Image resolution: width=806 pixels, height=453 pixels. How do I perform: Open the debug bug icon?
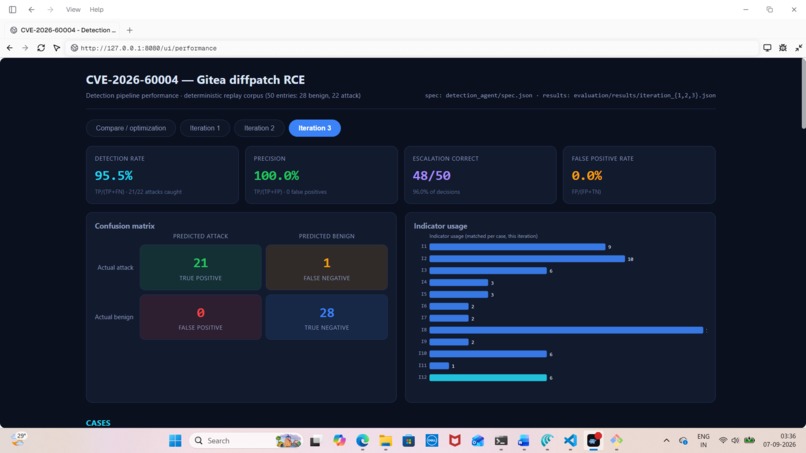point(783,48)
